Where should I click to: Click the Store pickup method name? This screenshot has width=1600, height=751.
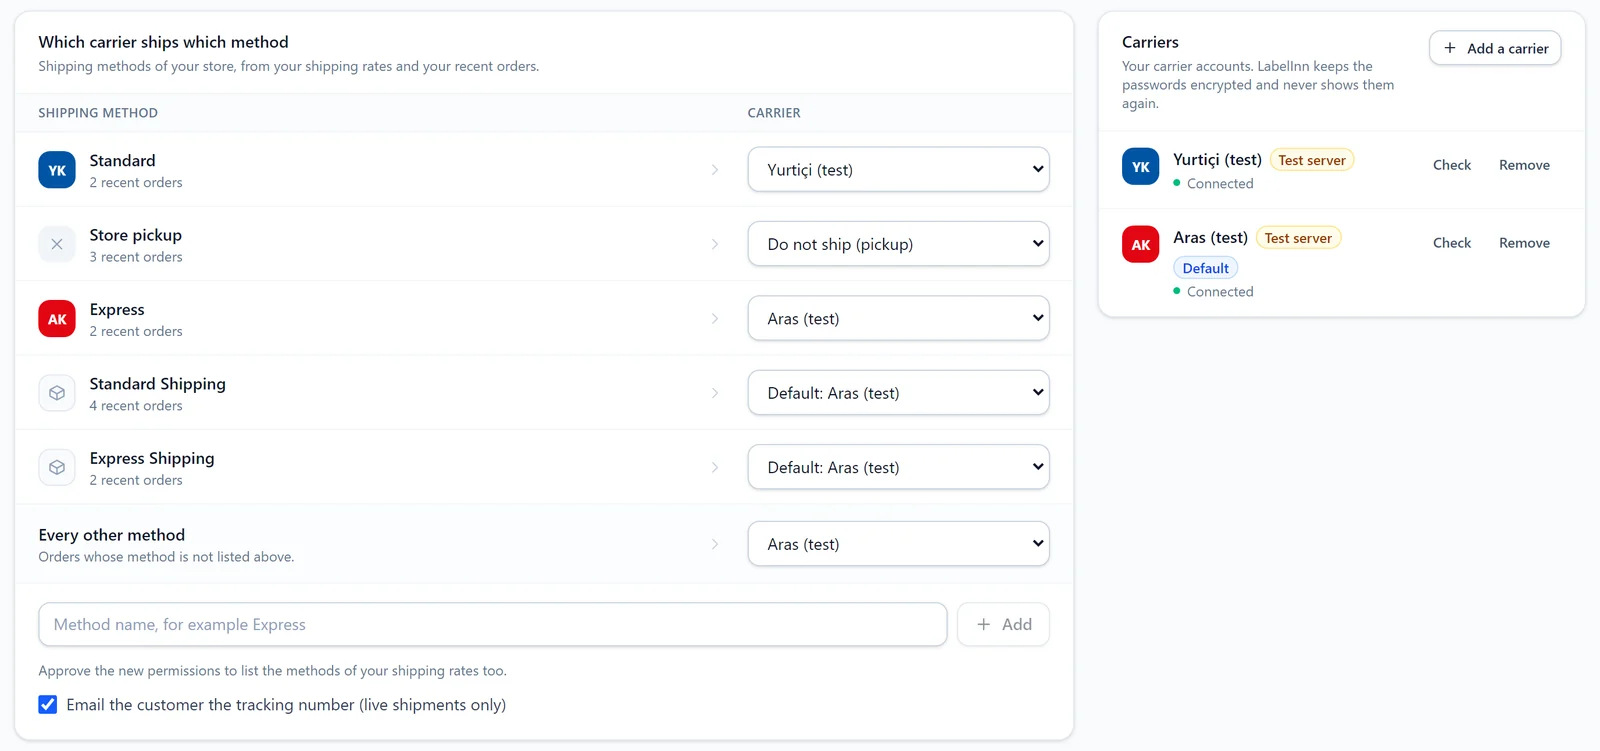(136, 235)
